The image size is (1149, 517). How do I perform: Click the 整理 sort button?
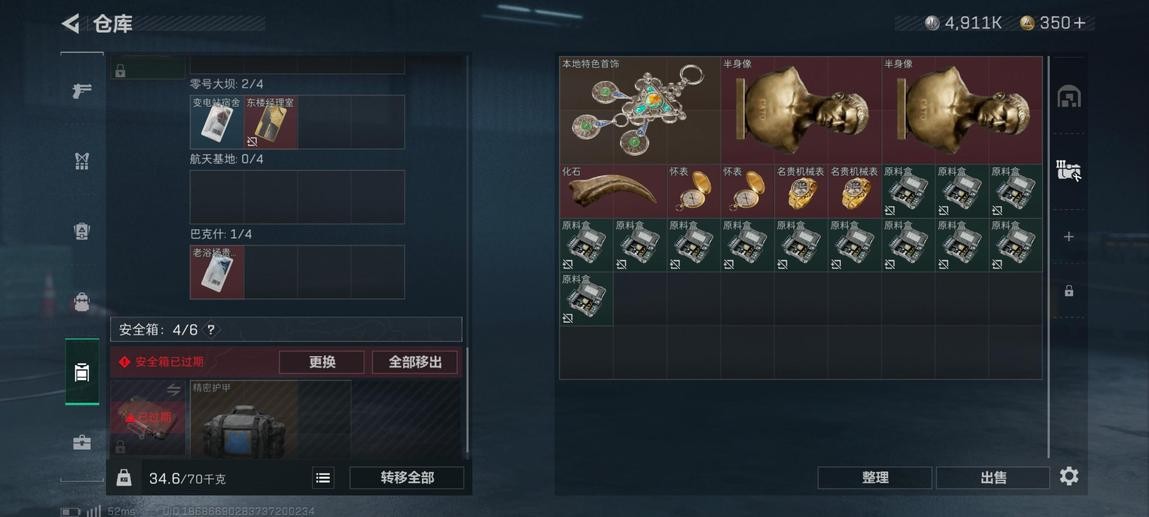[x=875, y=478]
